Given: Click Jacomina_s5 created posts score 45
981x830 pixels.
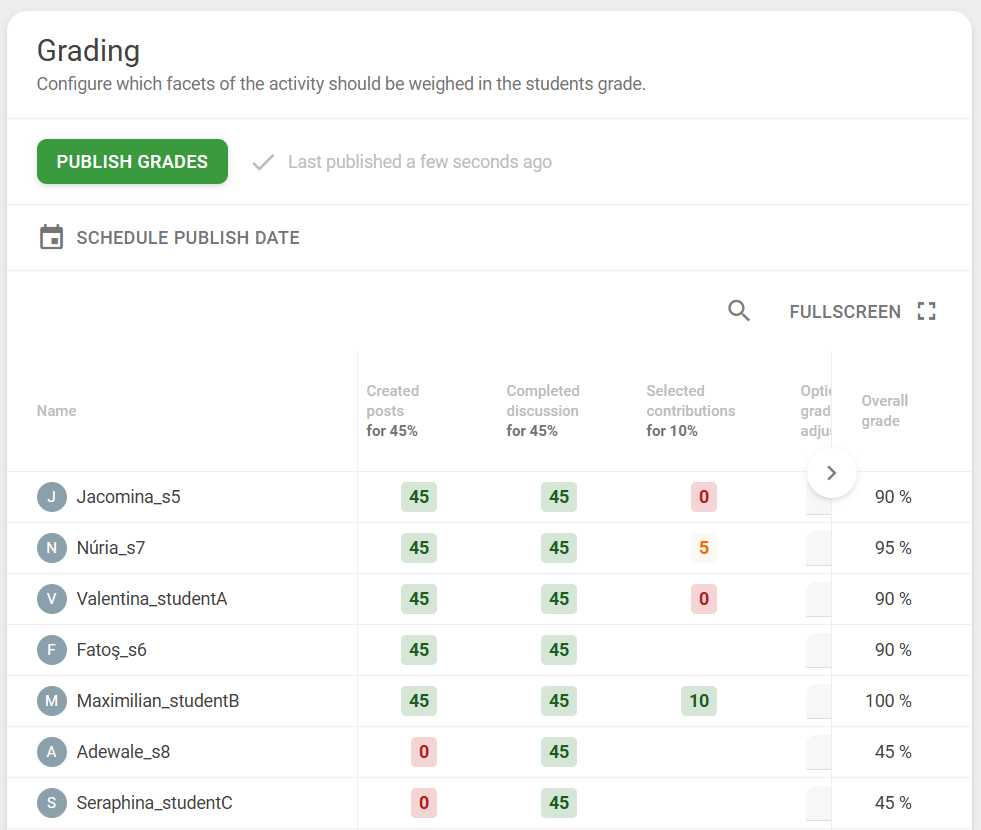Looking at the screenshot, I should point(419,497).
